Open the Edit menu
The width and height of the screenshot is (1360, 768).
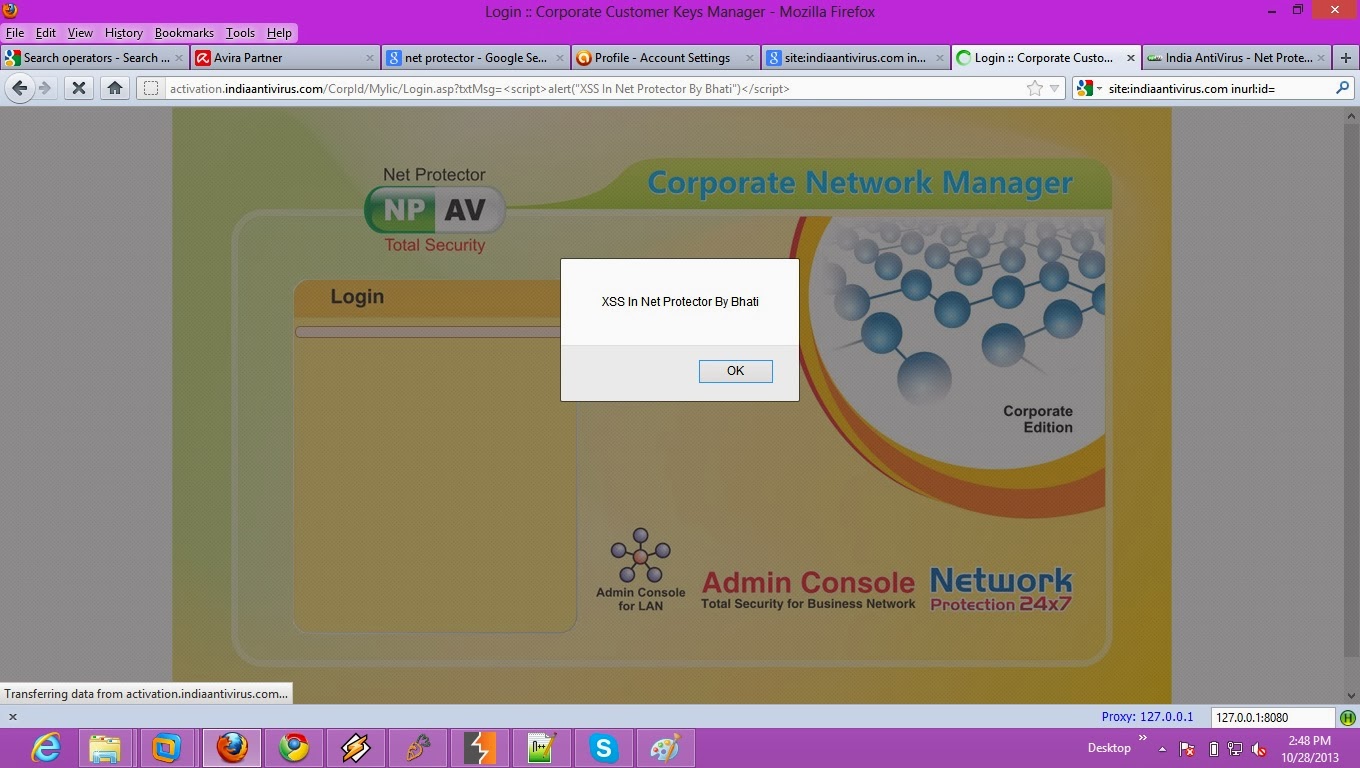pos(46,33)
